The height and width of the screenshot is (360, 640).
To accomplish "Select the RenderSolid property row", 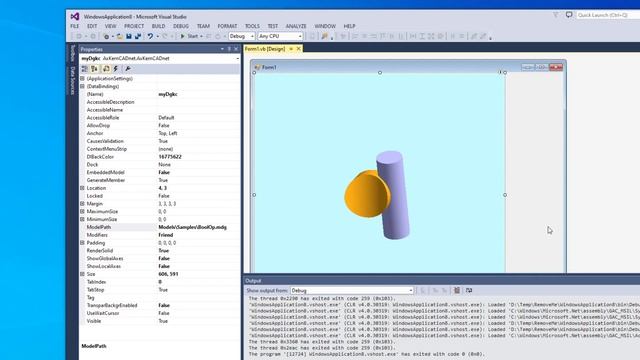I will (x=160, y=251).
